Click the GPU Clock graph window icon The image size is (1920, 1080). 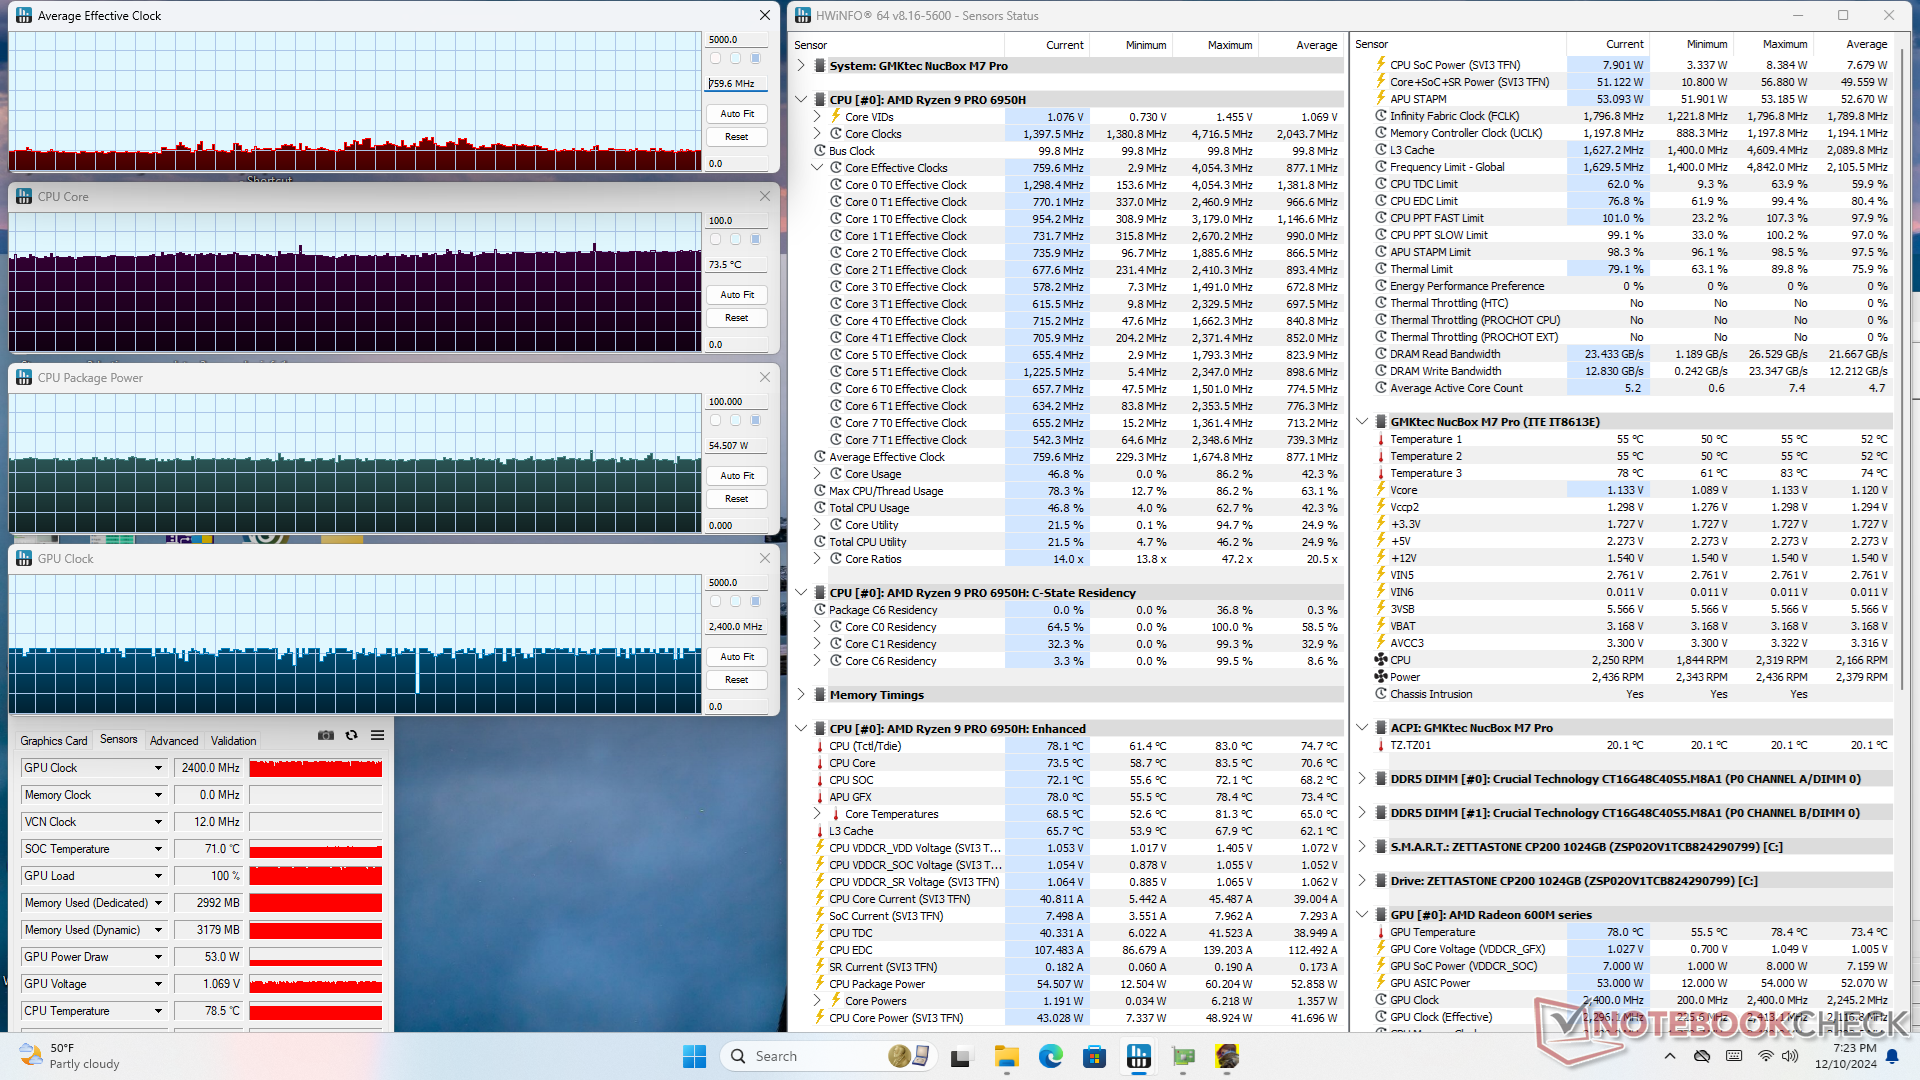24,558
